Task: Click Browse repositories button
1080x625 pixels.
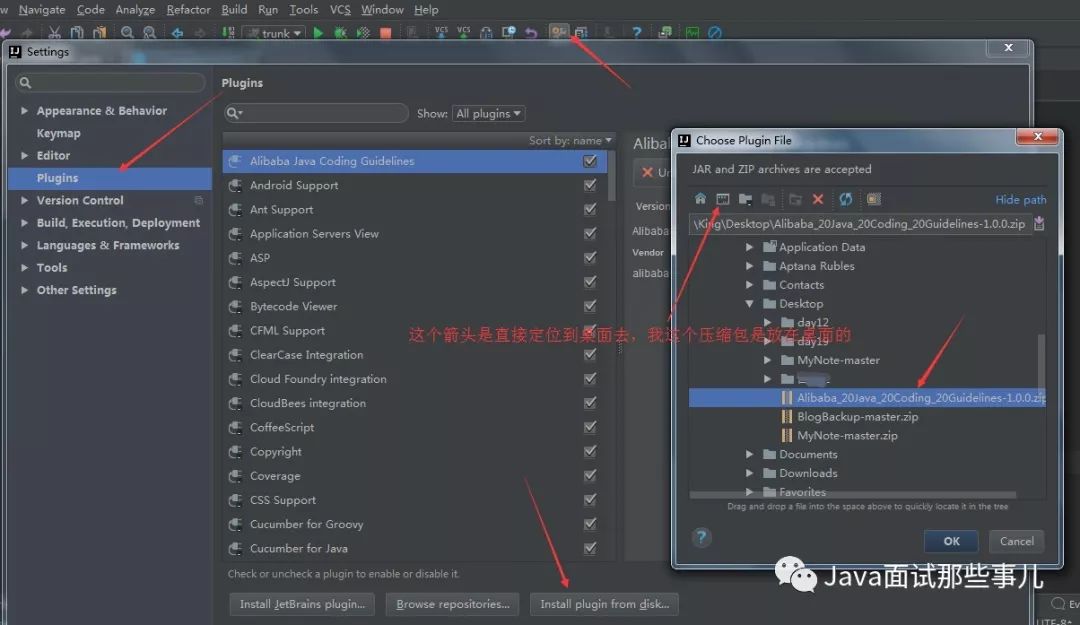Action: (x=453, y=604)
